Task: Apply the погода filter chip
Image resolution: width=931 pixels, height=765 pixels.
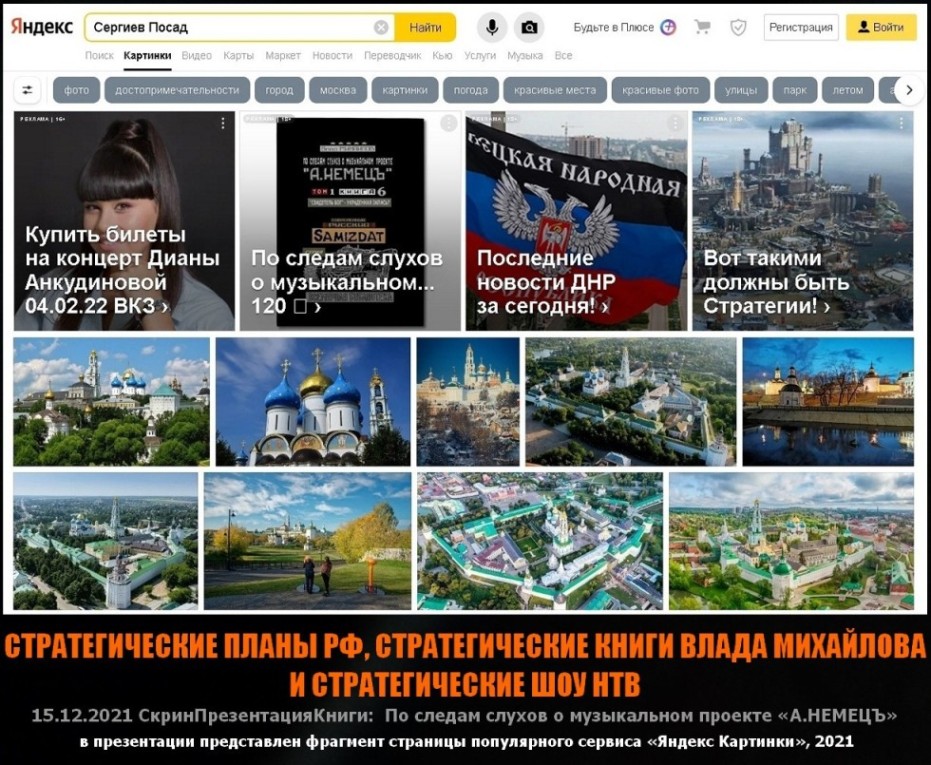Action: coord(471,90)
